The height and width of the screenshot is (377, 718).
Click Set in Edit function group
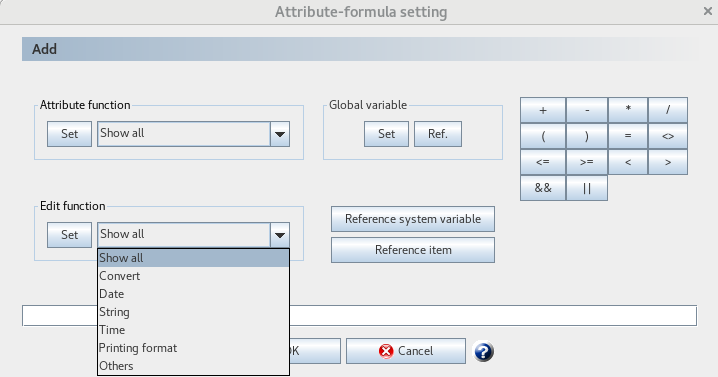pos(70,235)
